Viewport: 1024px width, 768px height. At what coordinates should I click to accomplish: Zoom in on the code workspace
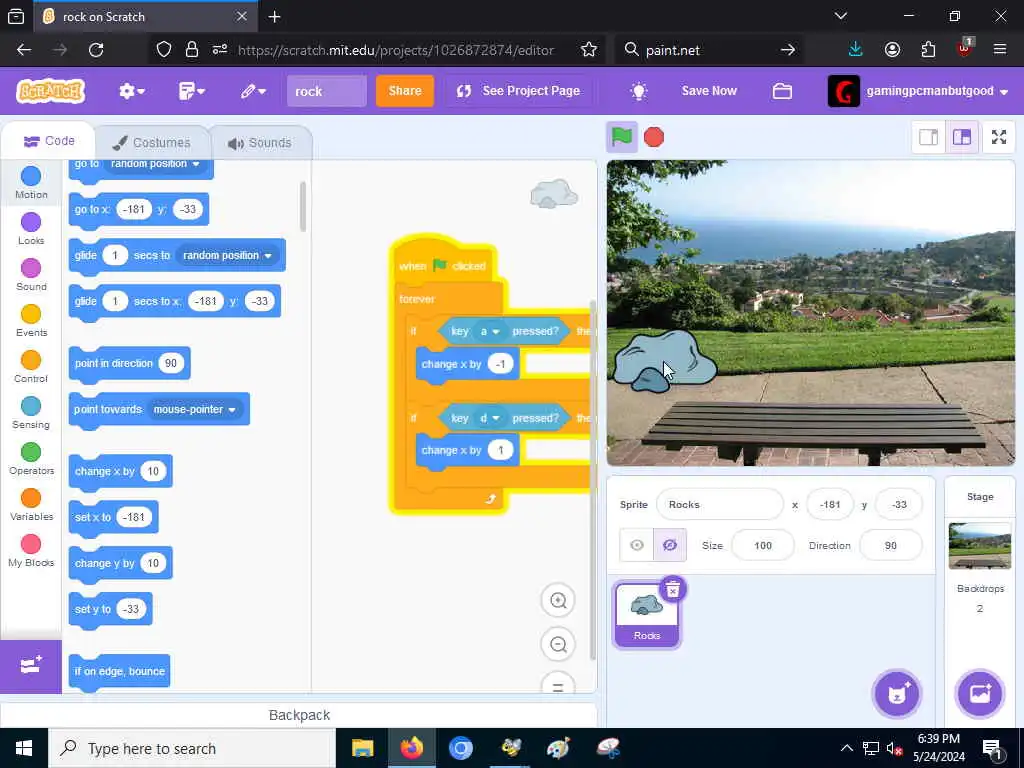(x=558, y=600)
